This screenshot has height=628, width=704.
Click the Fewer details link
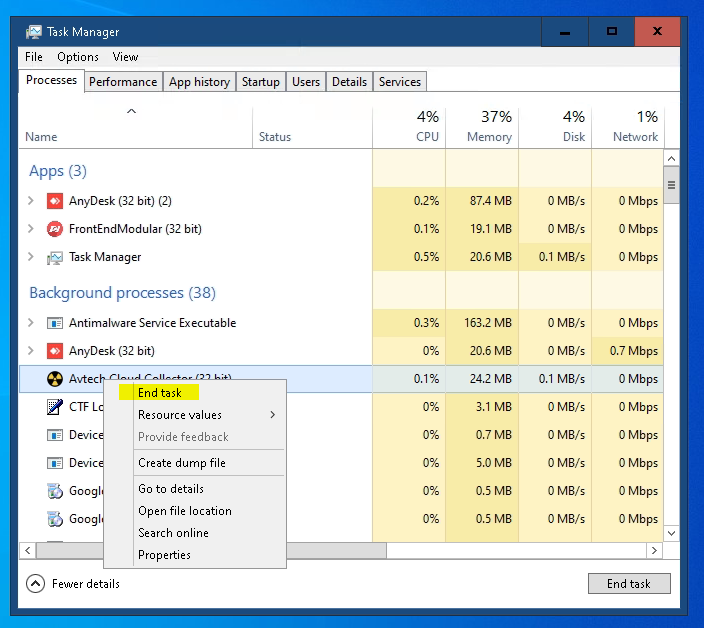point(86,584)
